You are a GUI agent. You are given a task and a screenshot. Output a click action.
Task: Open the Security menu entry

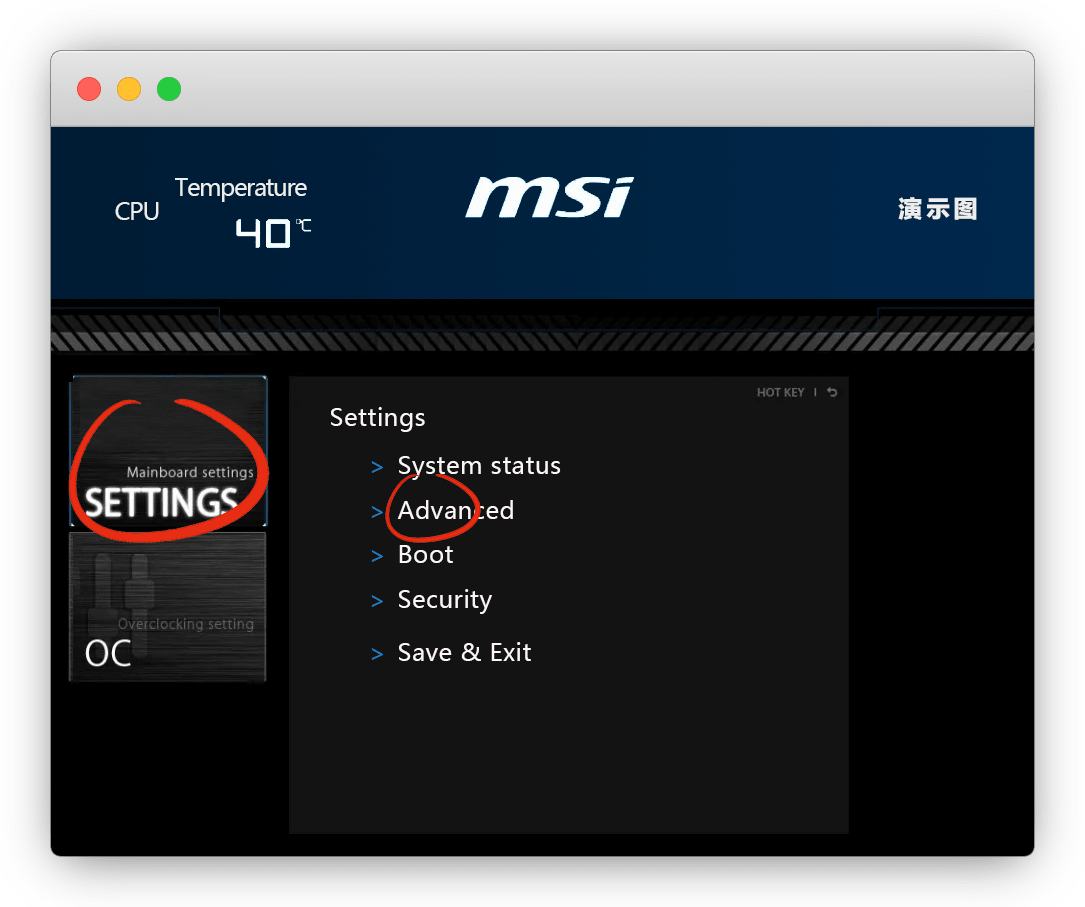pyautogui.click(x=445, y=600)
